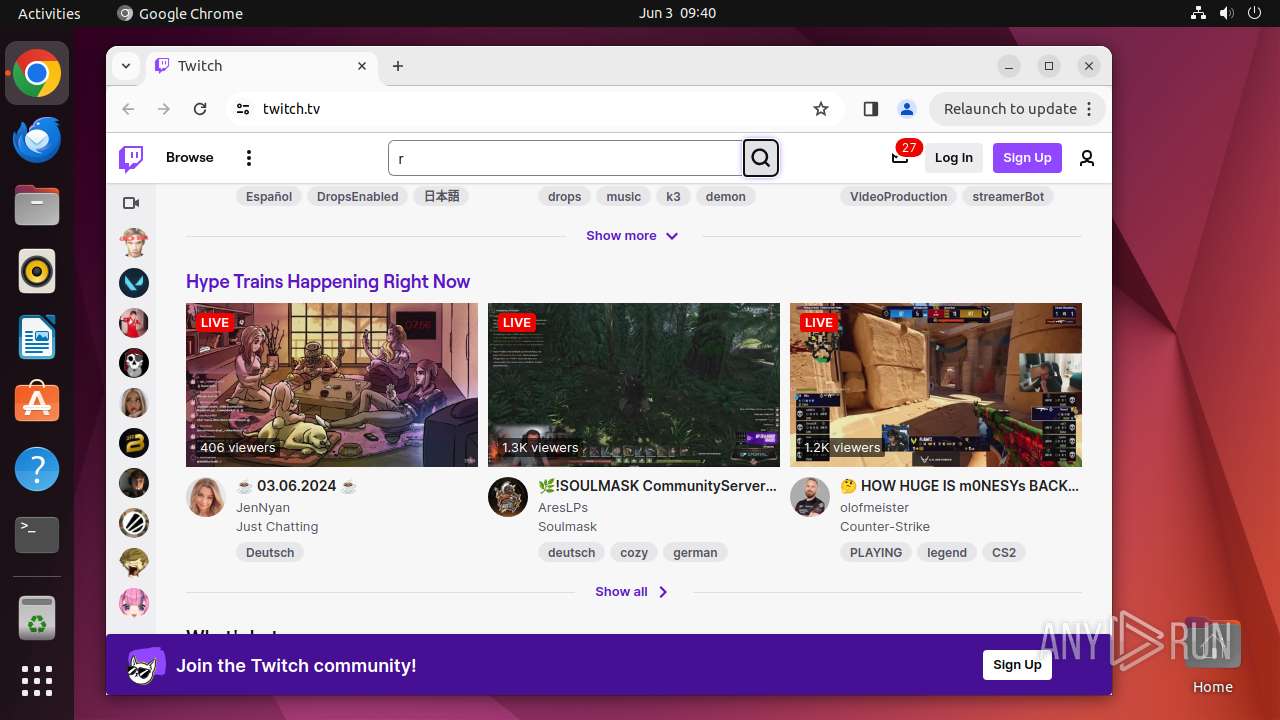The width and height of the screenshot is (1280, 720).
Task: Open the skull mask sidebar avatar
Action: click(x=134, y=363)
